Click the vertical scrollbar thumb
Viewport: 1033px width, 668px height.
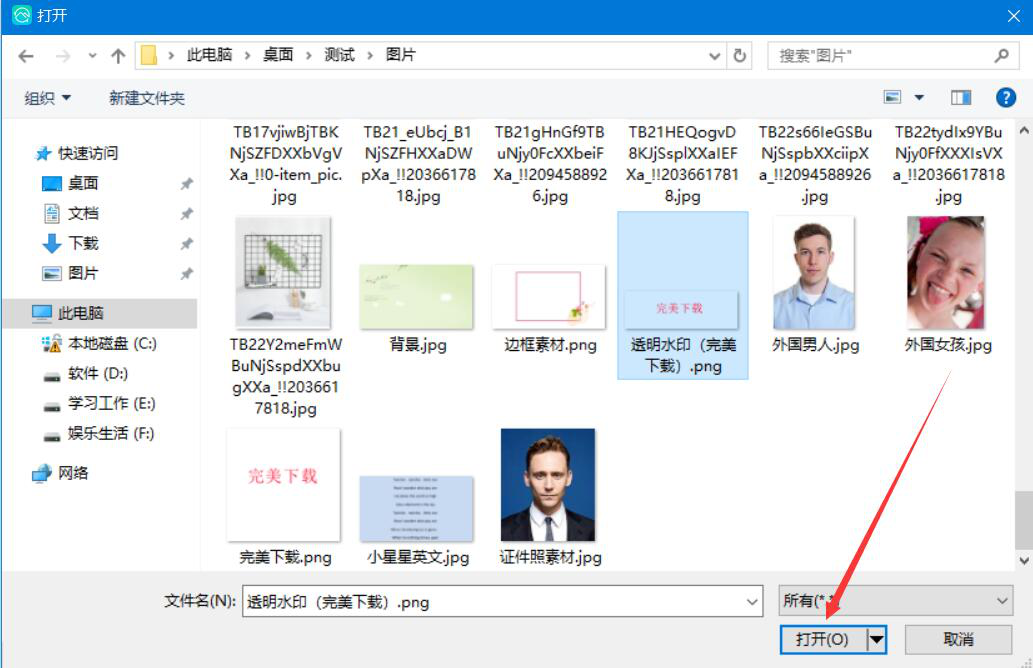point(1024,520)
